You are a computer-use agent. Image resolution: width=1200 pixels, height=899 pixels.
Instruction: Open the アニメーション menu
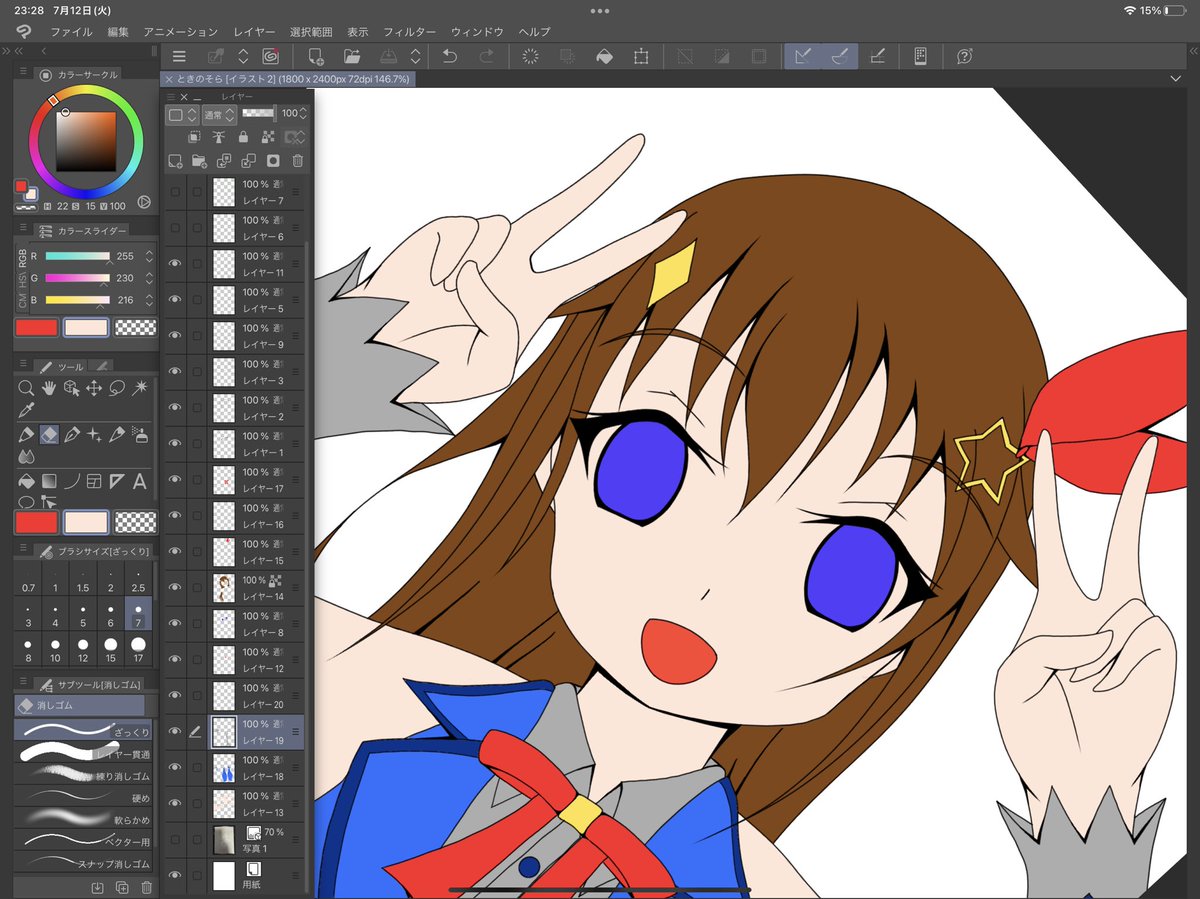point(180,32)
